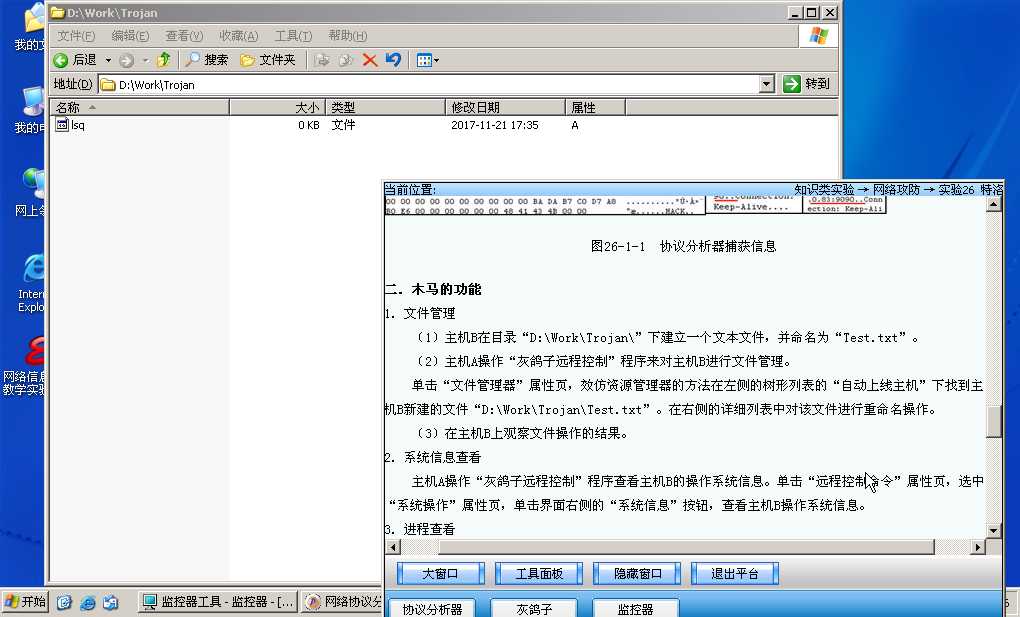Click the horizontal scrollbar right arrow
Screen dimensions: 1020x617
click(x=978, y=547)
